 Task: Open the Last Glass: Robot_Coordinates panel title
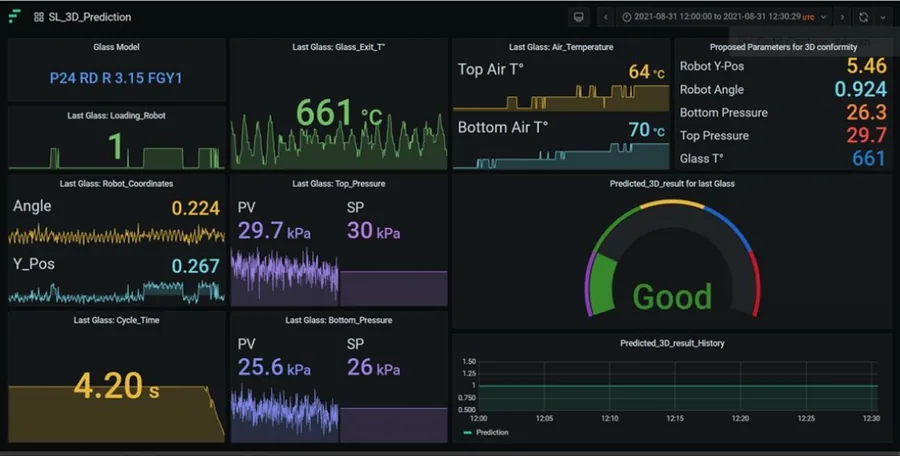point(117,184)
